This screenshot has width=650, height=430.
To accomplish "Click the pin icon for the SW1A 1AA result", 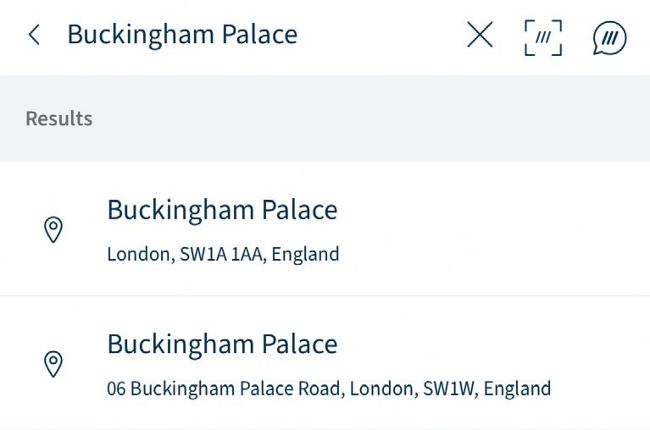I will click(54, 230).
